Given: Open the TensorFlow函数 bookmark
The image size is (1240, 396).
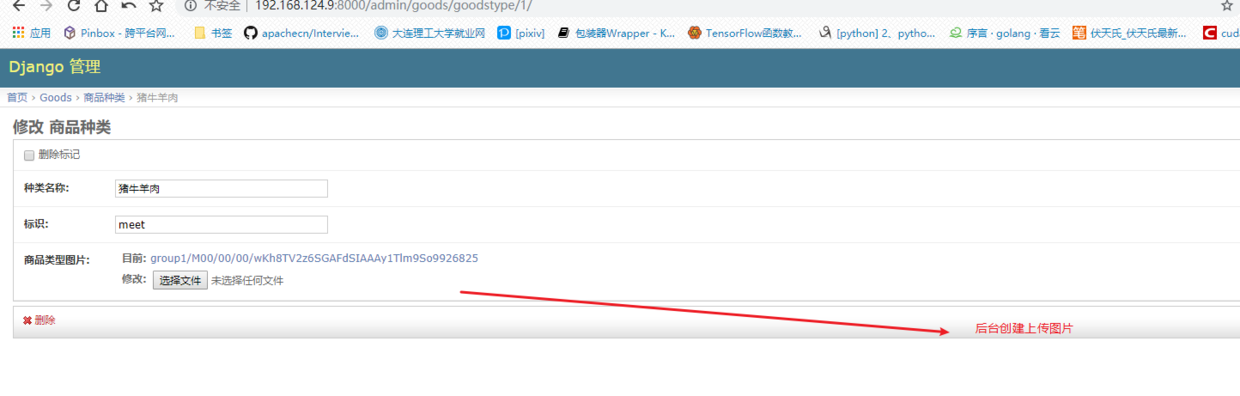Looking at the screenshot, I should (x=745, y=33).
